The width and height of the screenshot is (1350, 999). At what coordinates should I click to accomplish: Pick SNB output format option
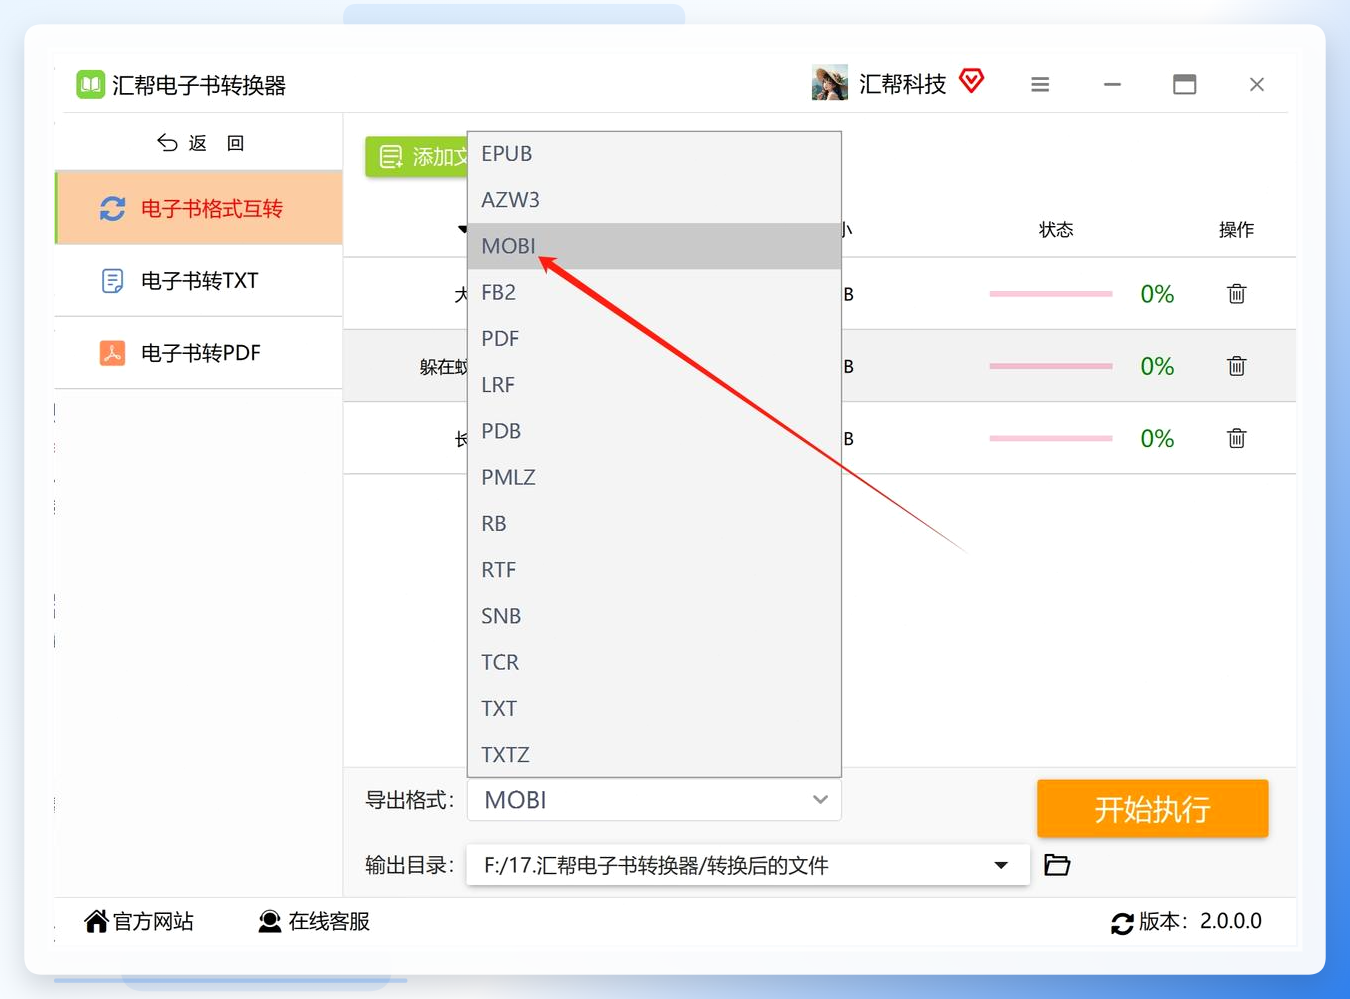(x=654, y=616)
